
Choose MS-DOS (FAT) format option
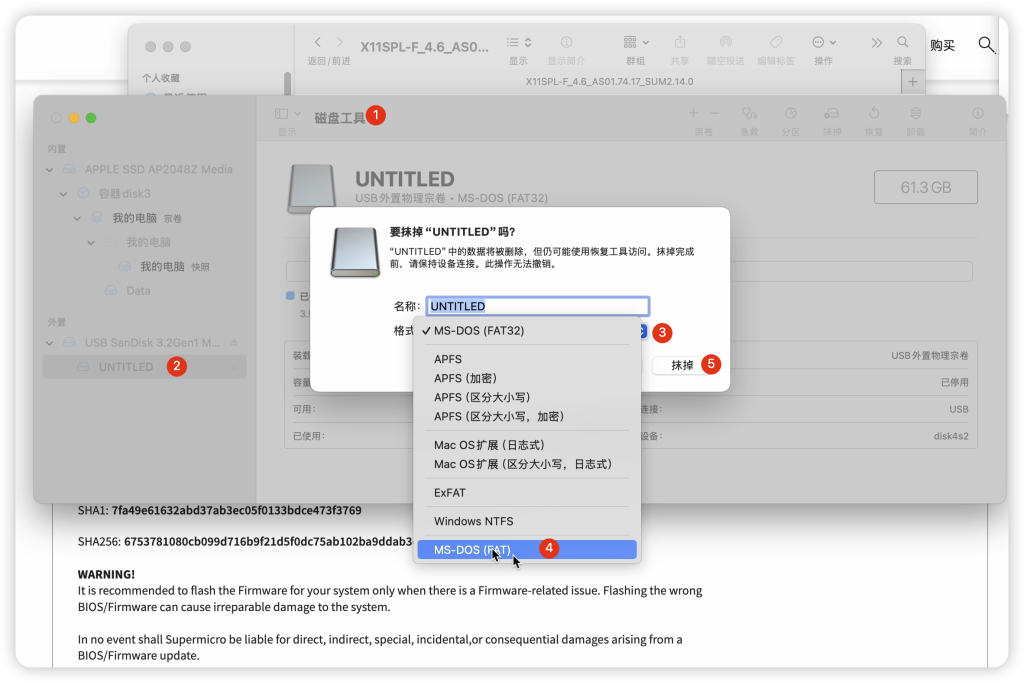(472, 550)
